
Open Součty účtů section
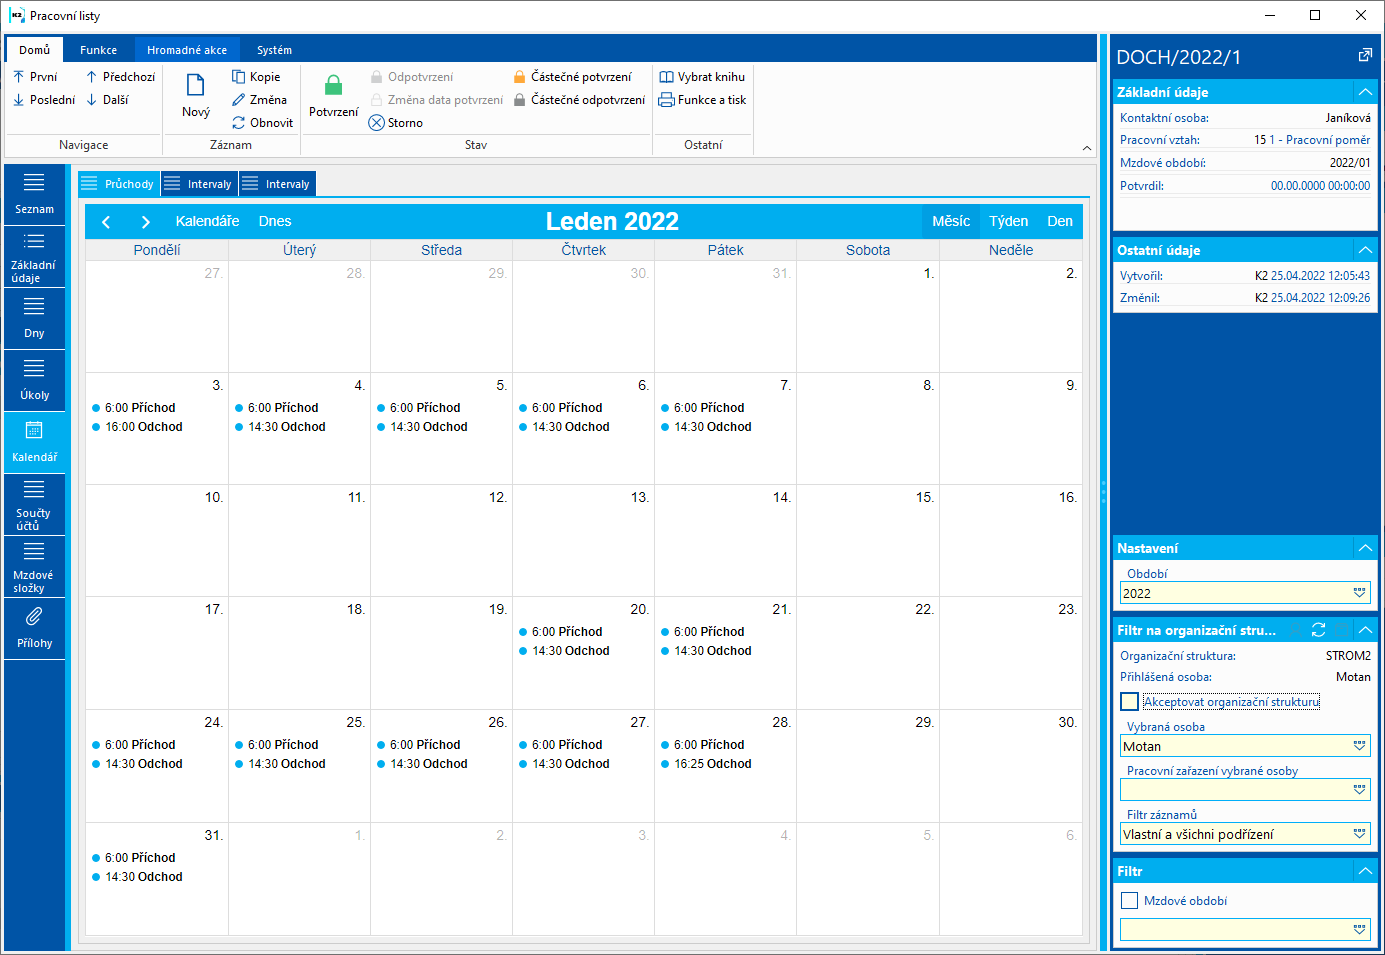34,504
